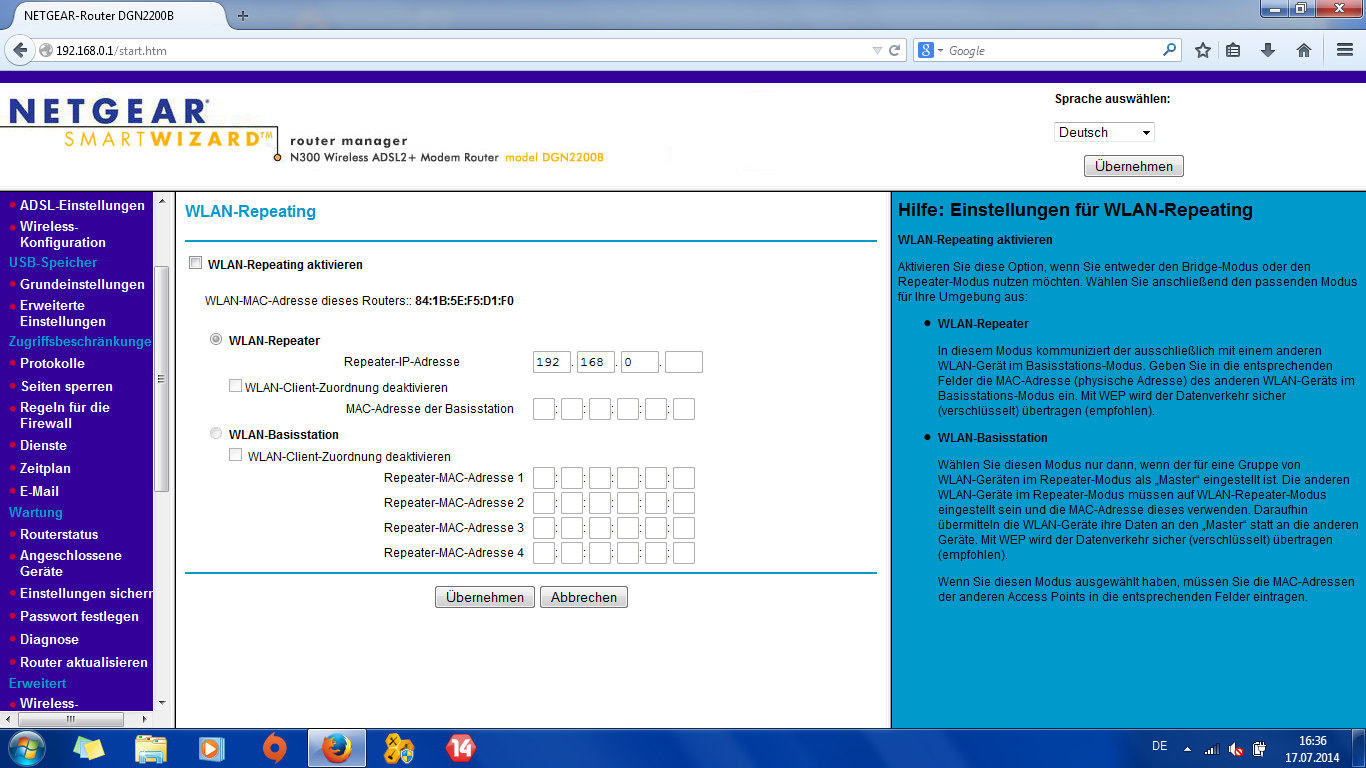Enable the WLAN-Repeating aktivieren checkbox

195,263
